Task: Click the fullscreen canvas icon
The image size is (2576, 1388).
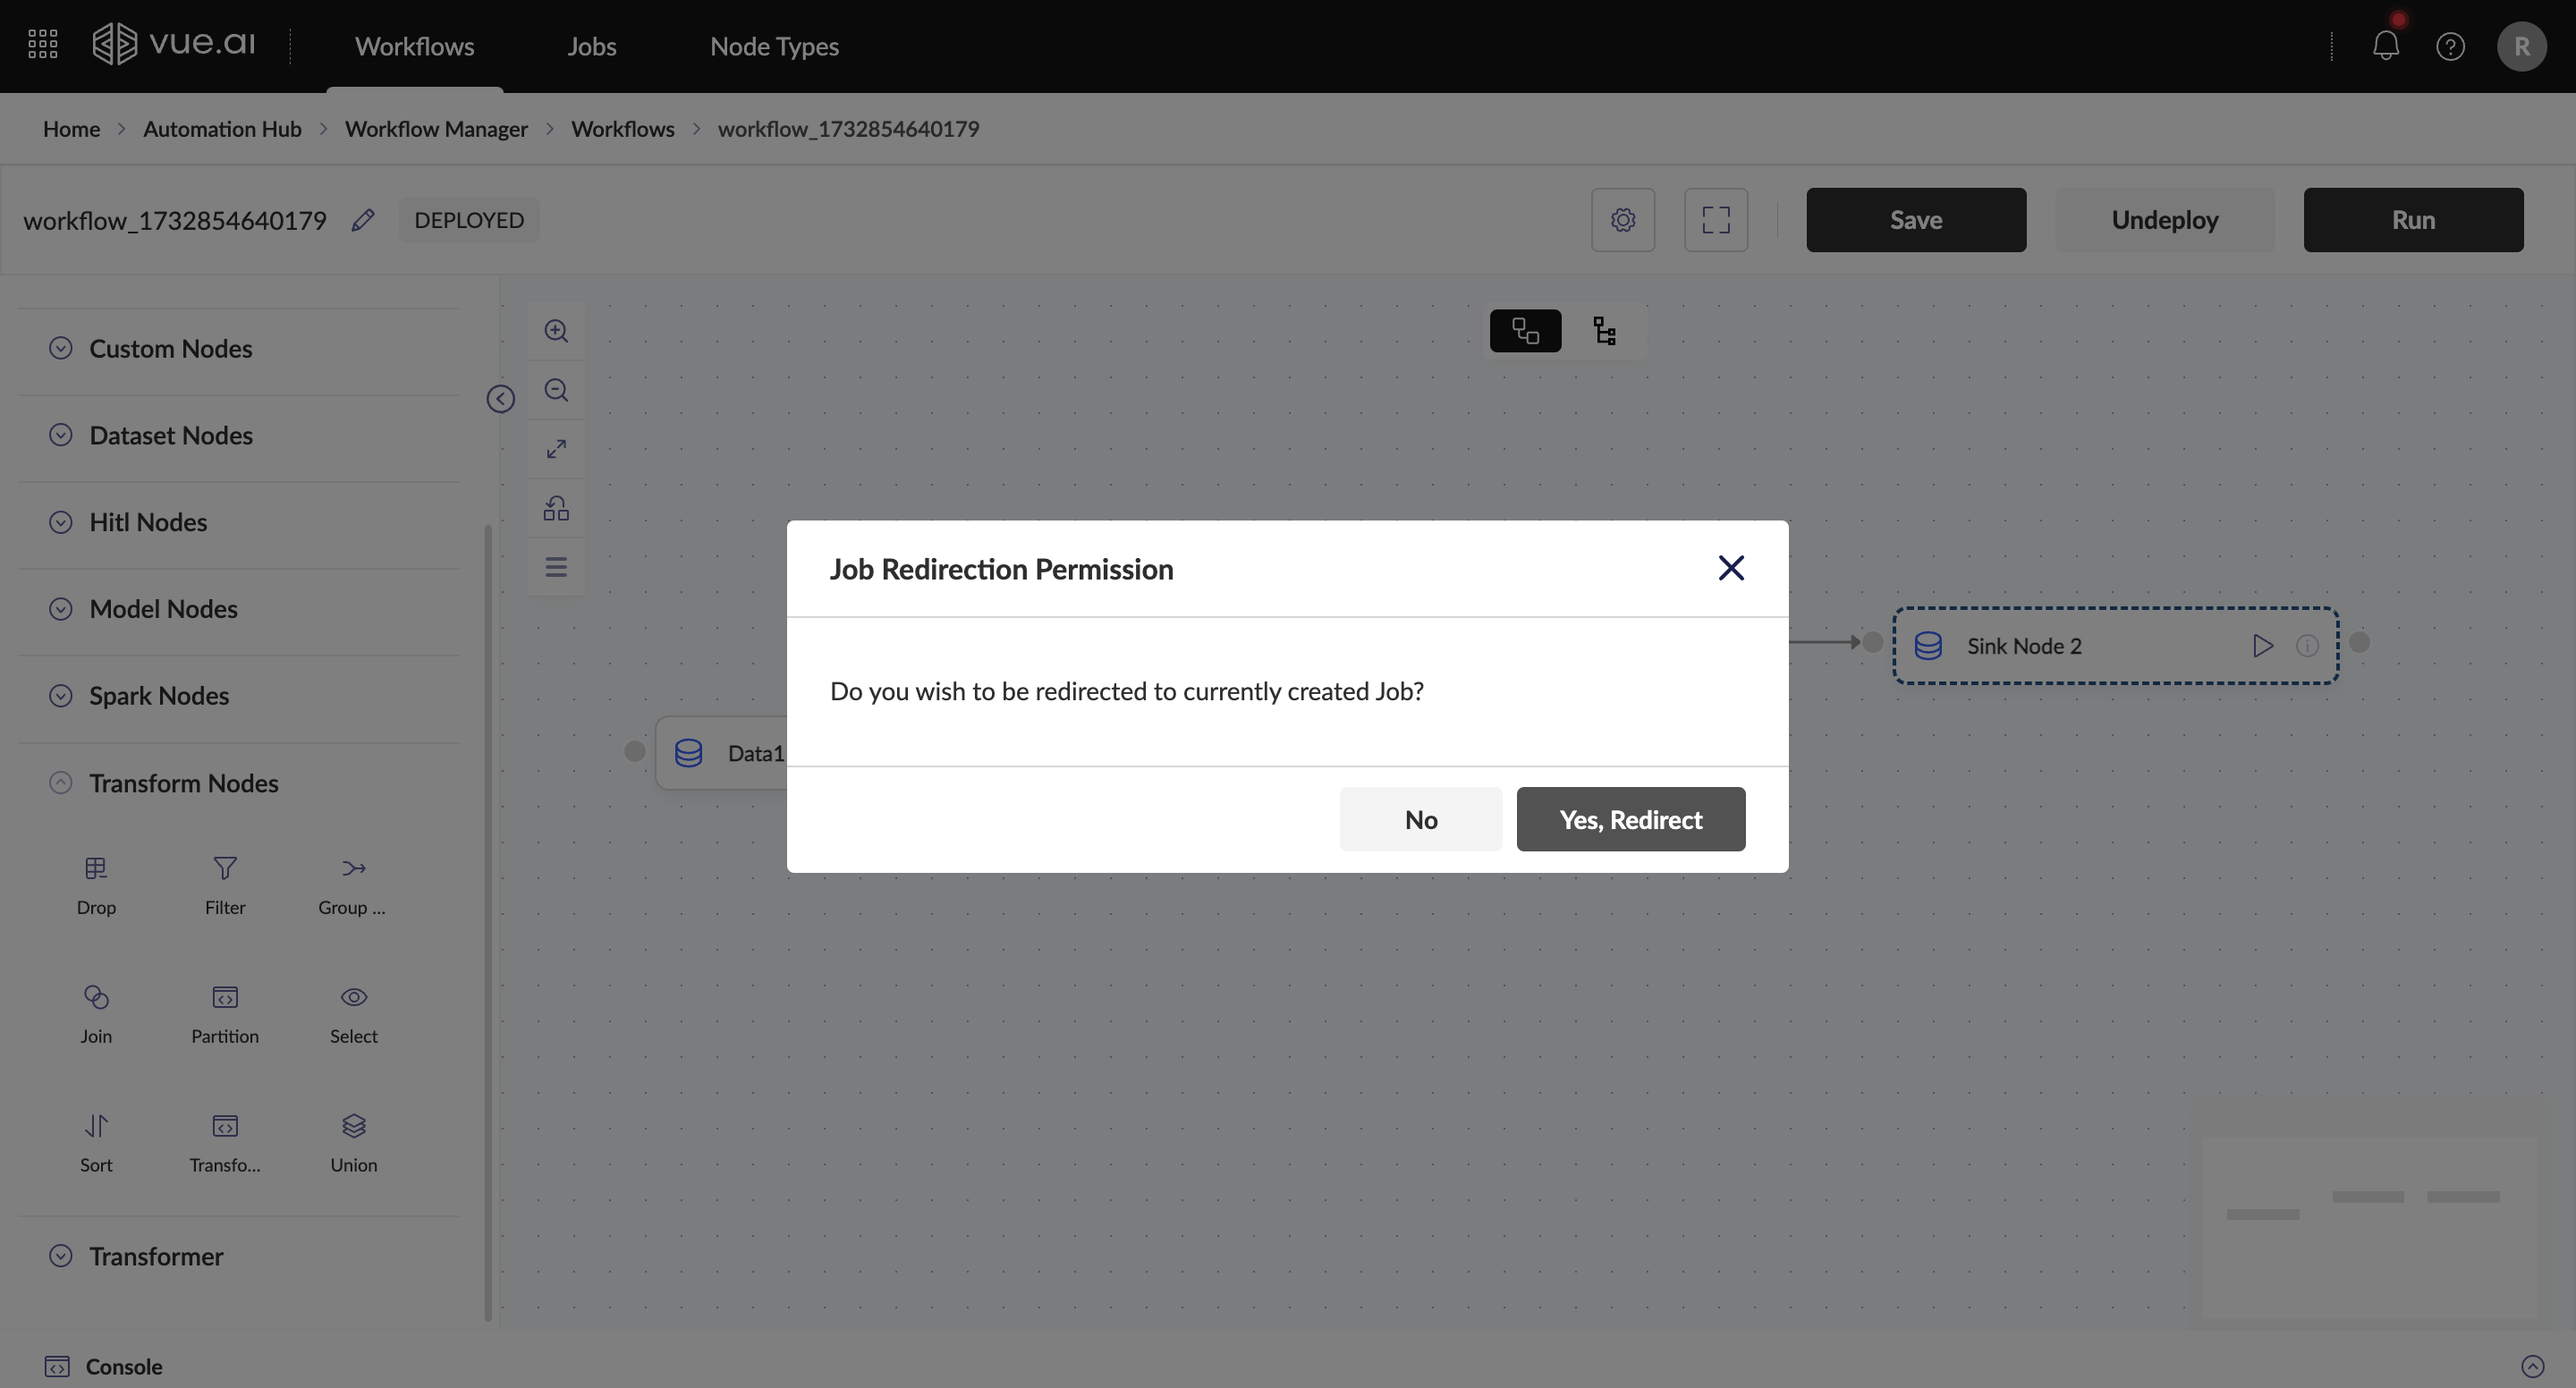Action: click(1715, 220)
